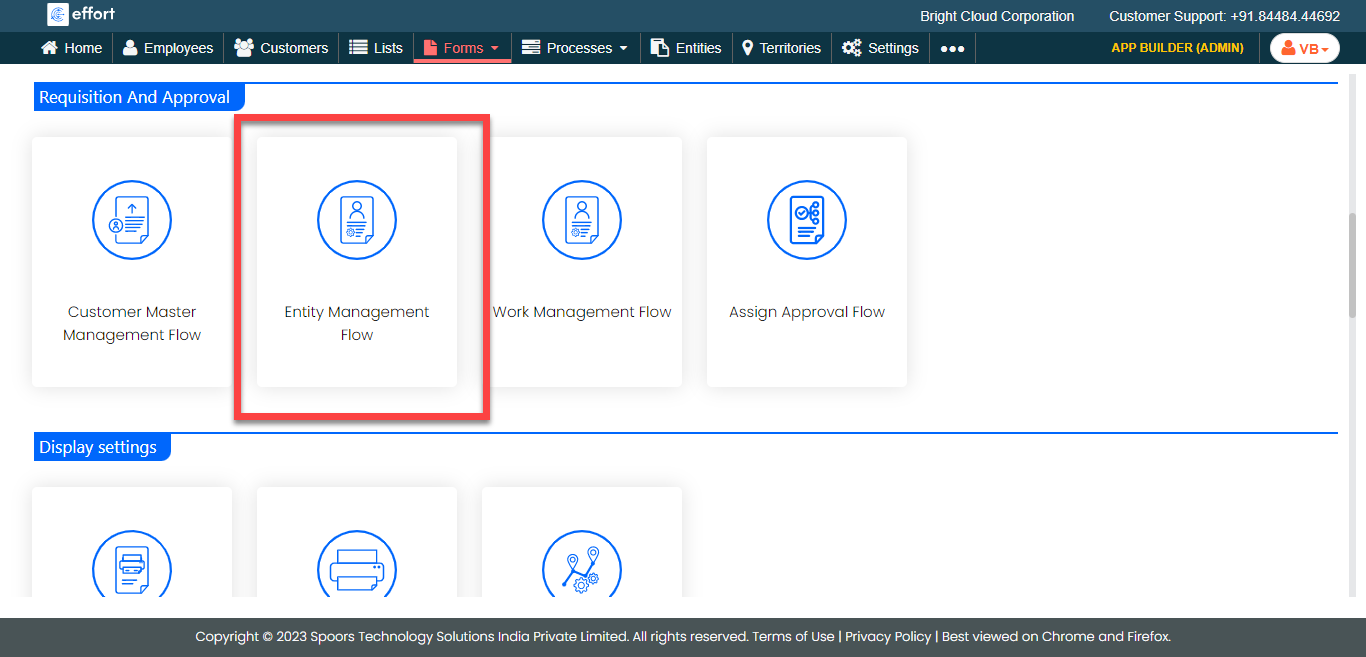This screenshot has height=657, width=1366.
Task: Click the page vertical scrollbar
Action: pos(1353,265)
